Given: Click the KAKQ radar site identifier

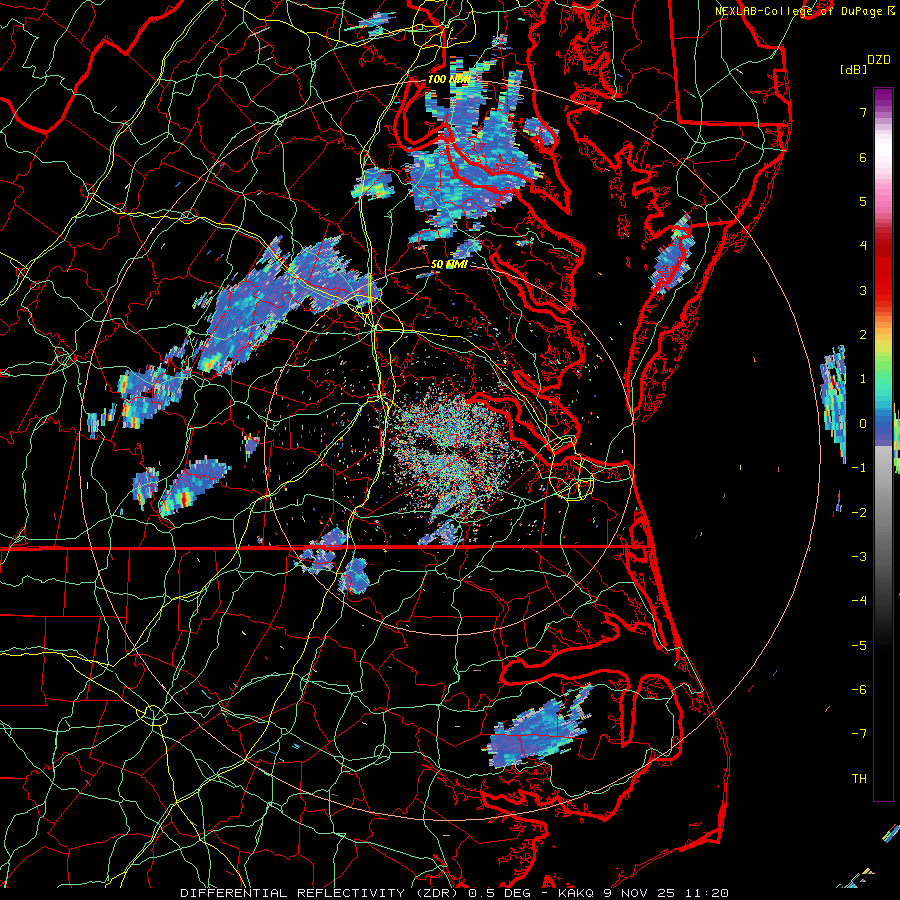Looking at the screenshot, I should click(576, 893).
